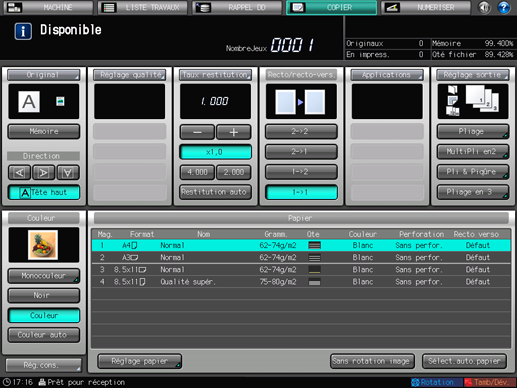Switch to the NUMERISER tab
517x388 pixels.
(426, 7)
